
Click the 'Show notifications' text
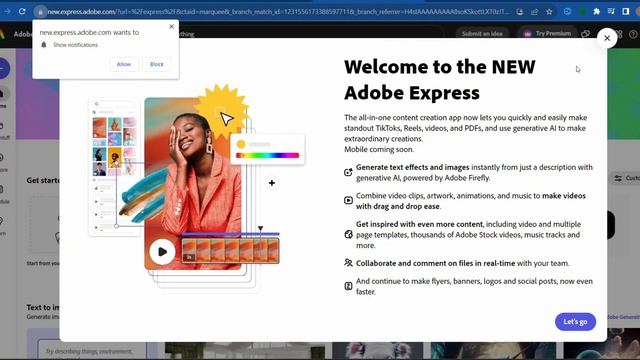(76, 45)
